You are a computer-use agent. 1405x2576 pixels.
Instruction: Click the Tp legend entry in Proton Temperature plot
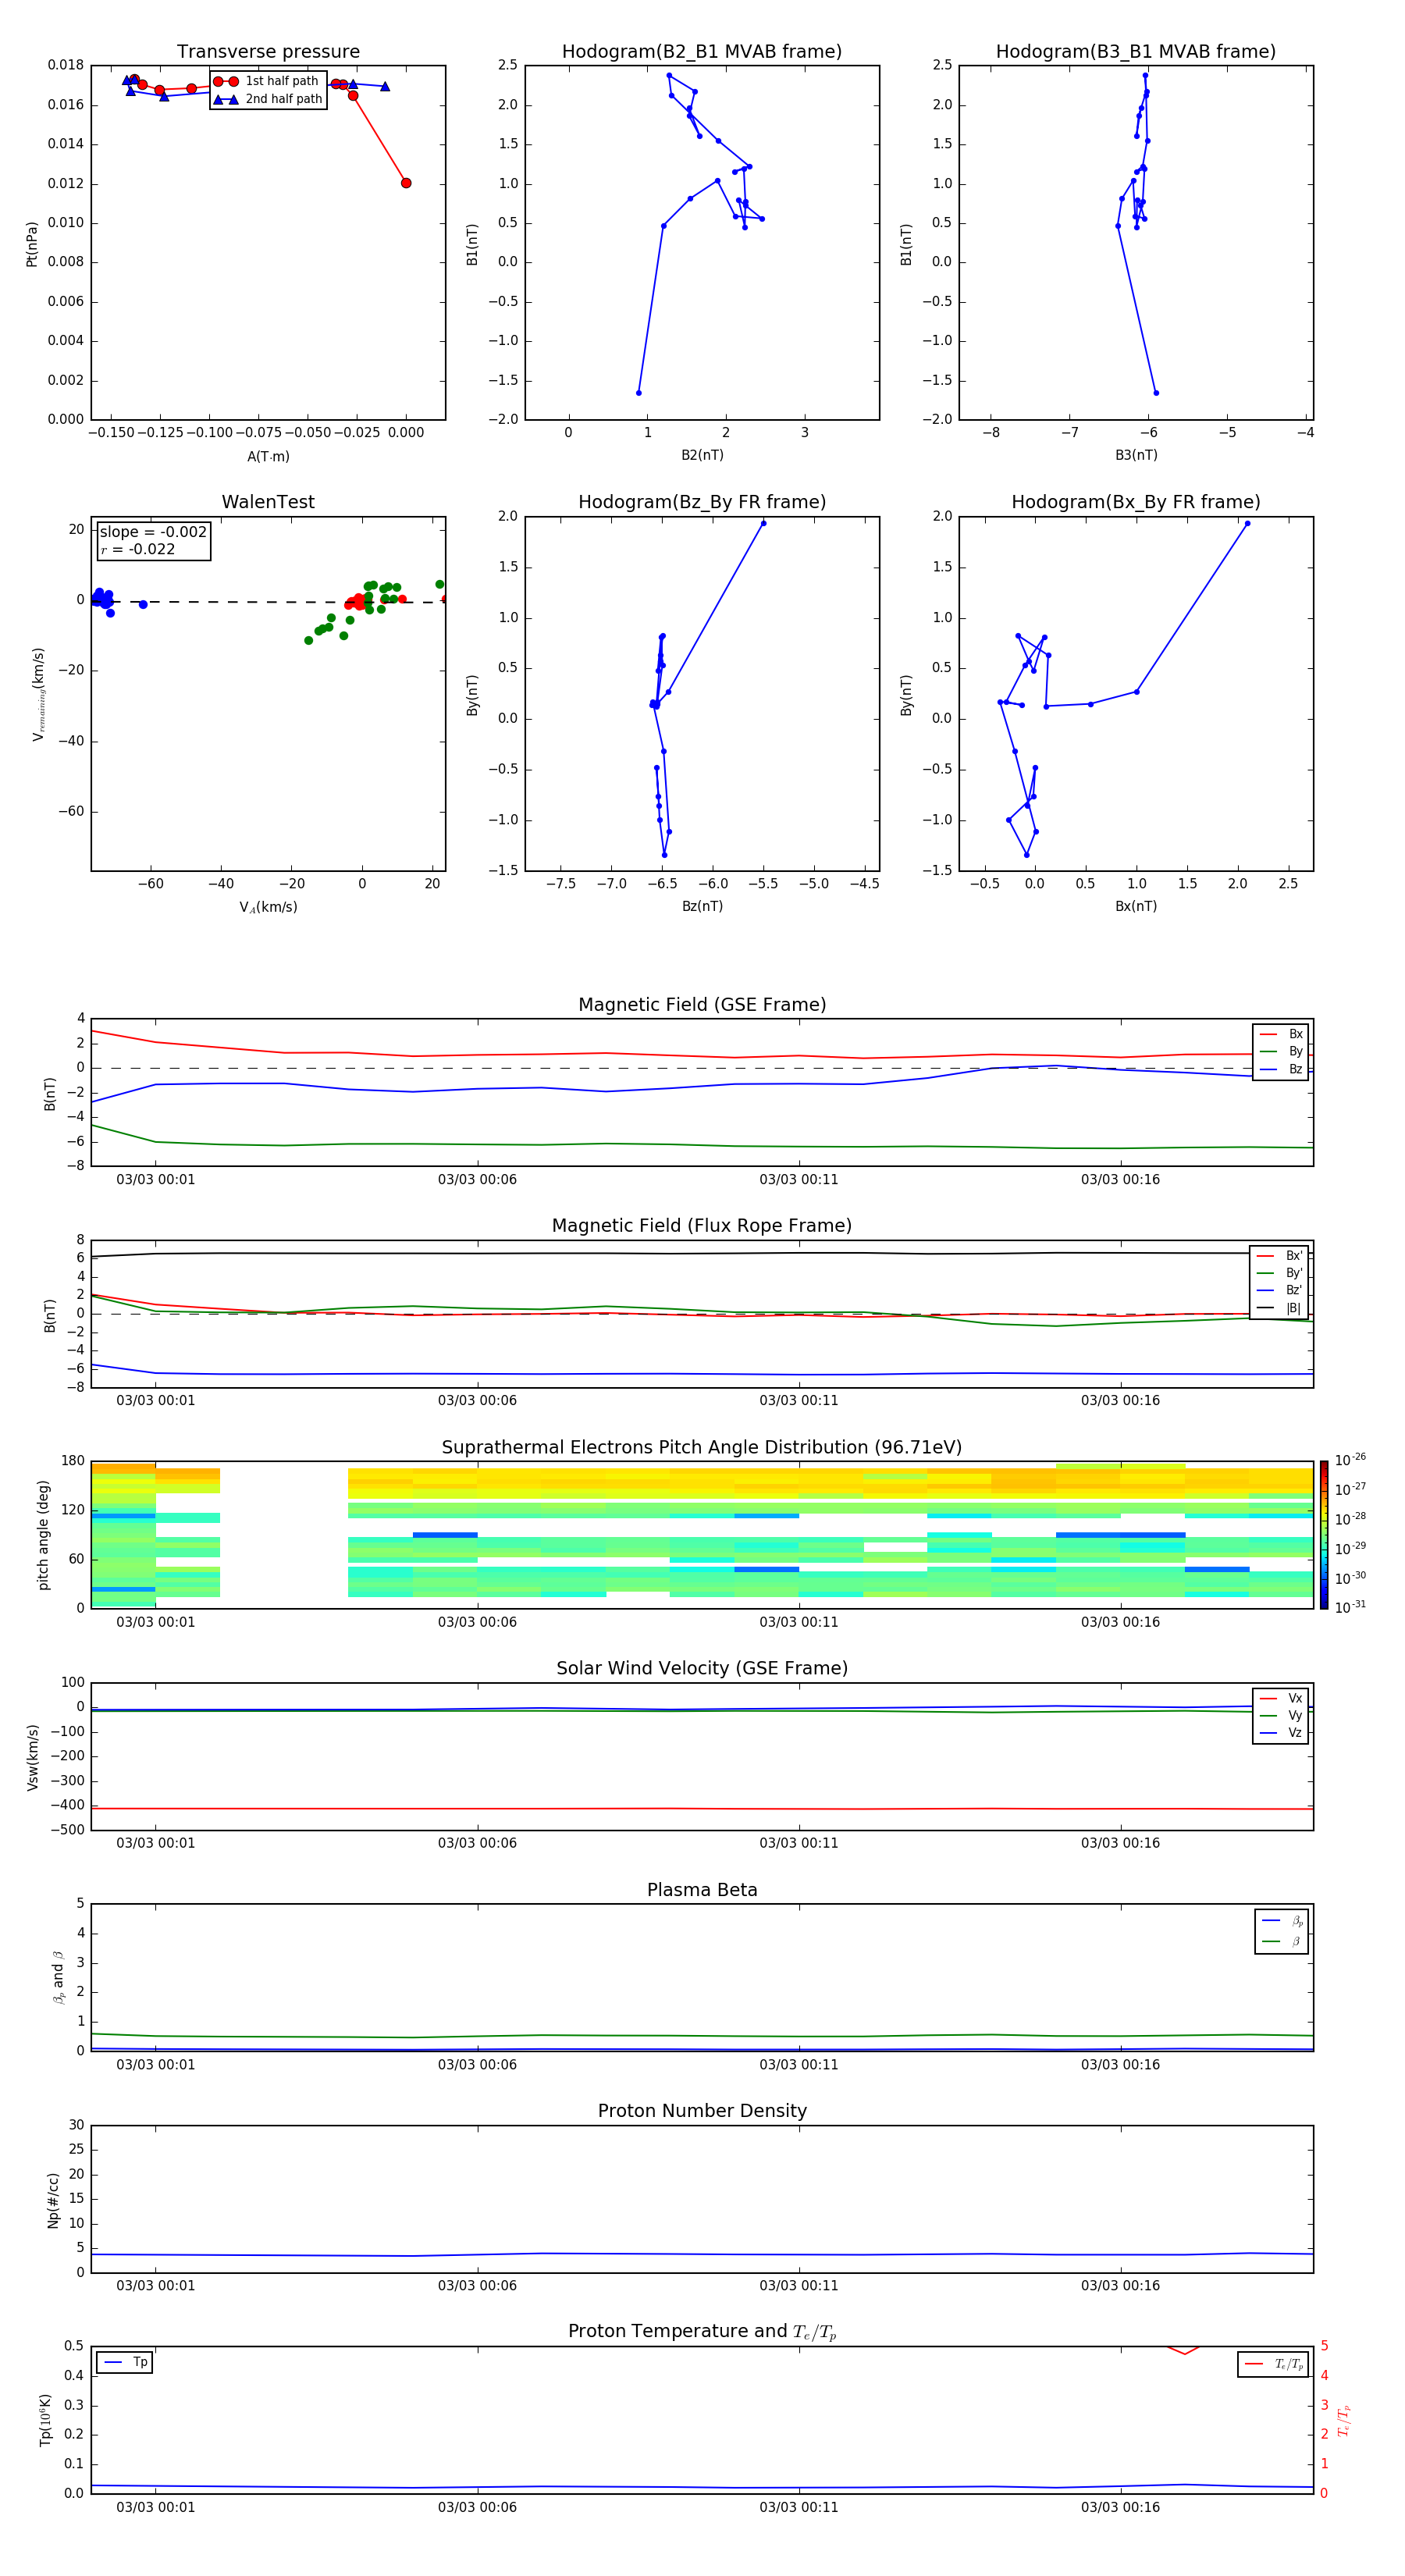[x=125, y=2363]
